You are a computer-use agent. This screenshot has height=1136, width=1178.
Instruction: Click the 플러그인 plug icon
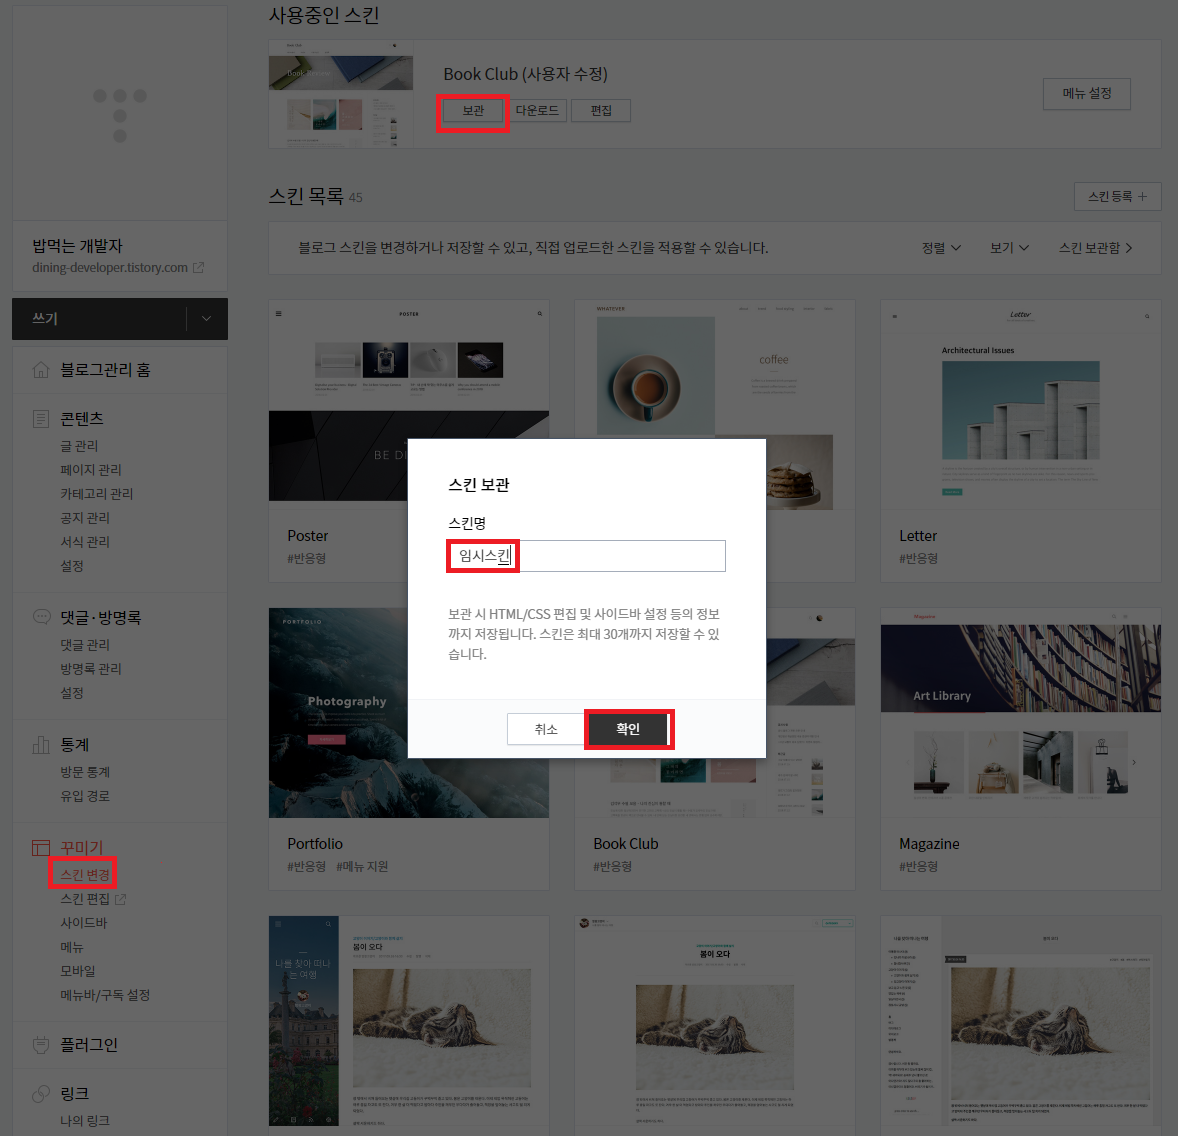(41, 1045)
